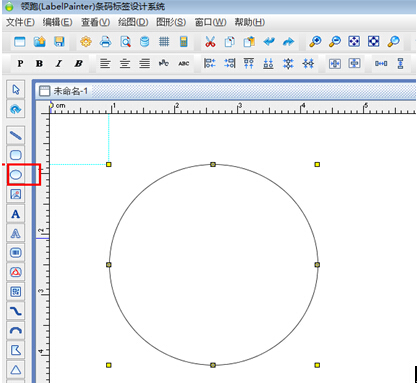This screenshot has width=417, height=383.
Task: Click the rotated text icon
Action: pyautogui.click(x=164, y=63)
